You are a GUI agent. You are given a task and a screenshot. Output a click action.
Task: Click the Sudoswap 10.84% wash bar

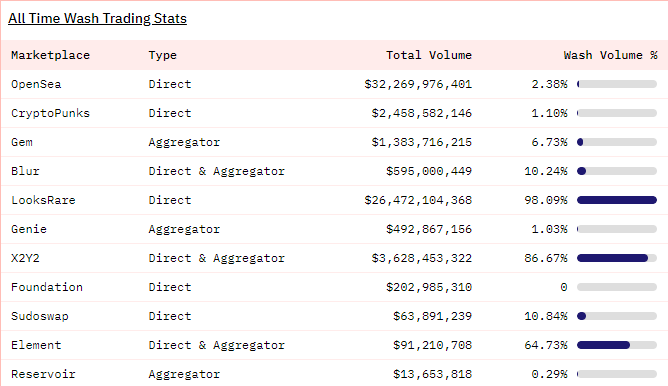pos(616,316)
